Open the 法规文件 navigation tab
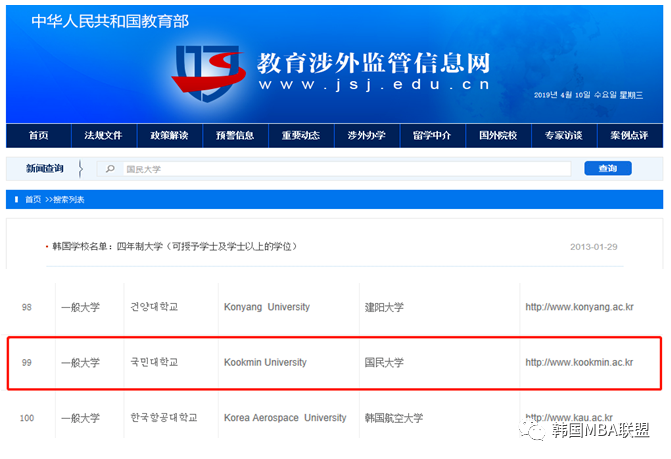This screenshot has width=671, height=459. 104,136
